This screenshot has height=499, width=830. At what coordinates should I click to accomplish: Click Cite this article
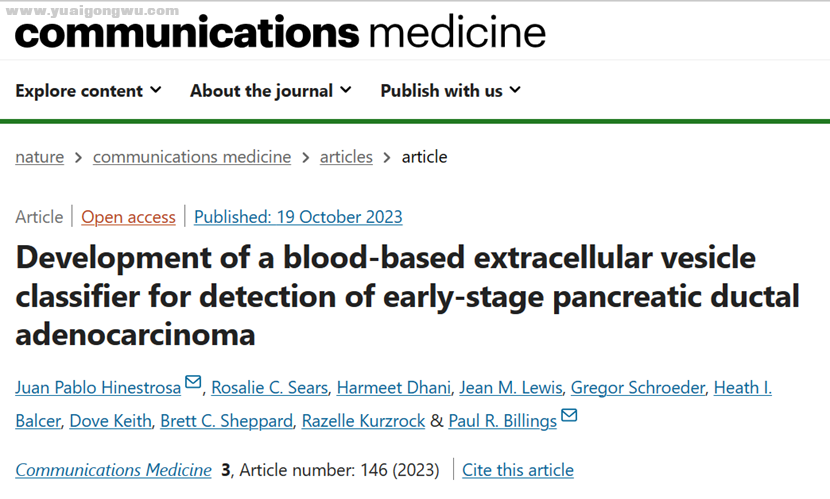click(x=518, y=470)
